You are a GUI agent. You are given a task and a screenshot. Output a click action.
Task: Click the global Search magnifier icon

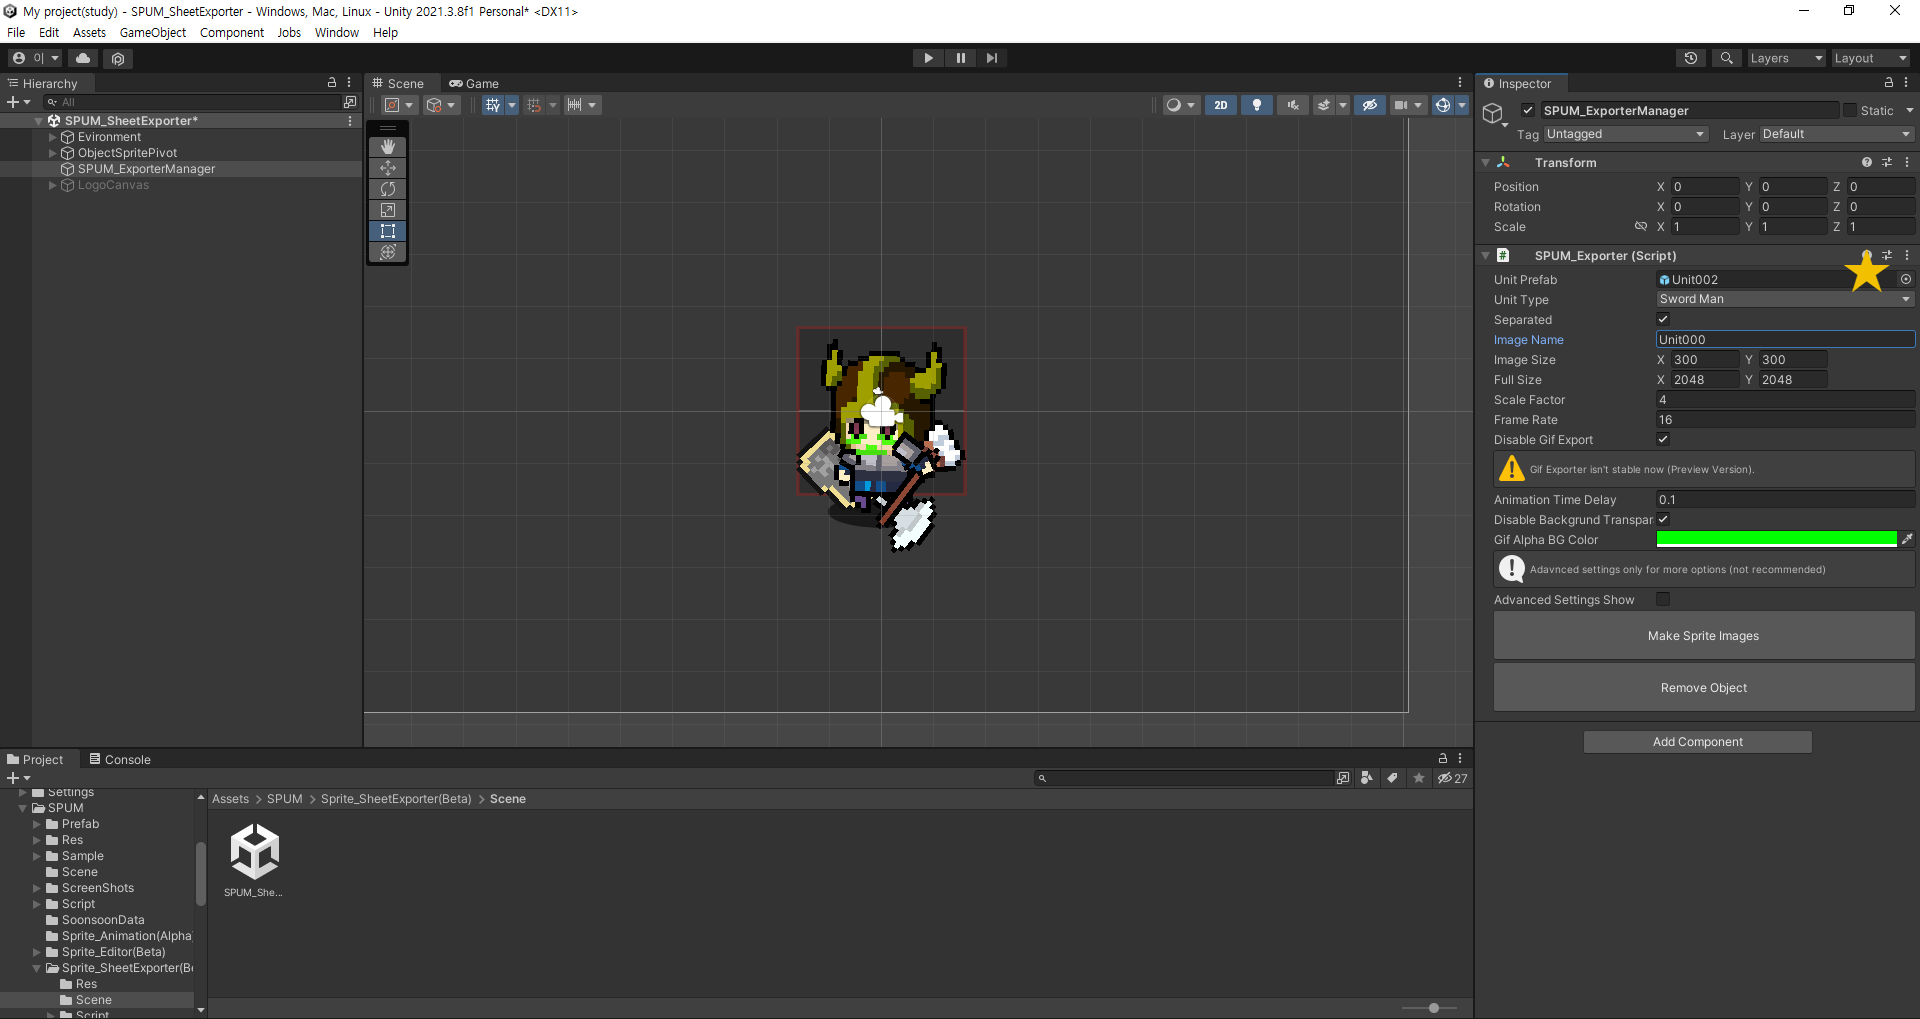coord(1726,58)
